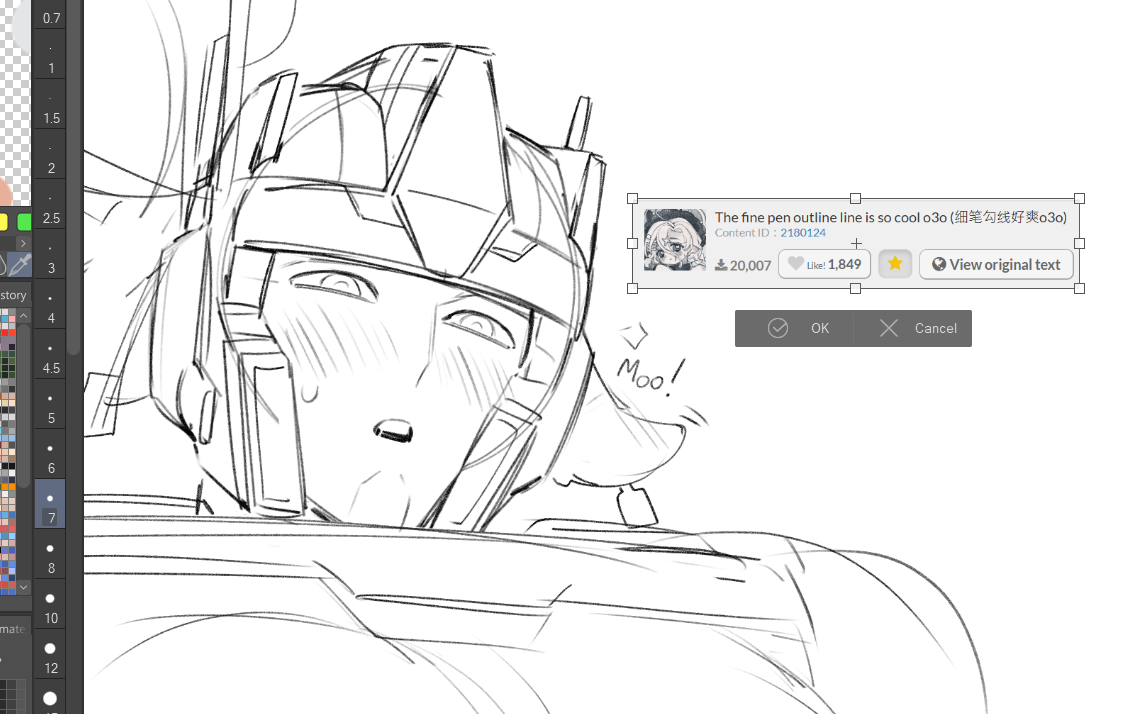
Task: Click the download count icon
Action: 721,265
